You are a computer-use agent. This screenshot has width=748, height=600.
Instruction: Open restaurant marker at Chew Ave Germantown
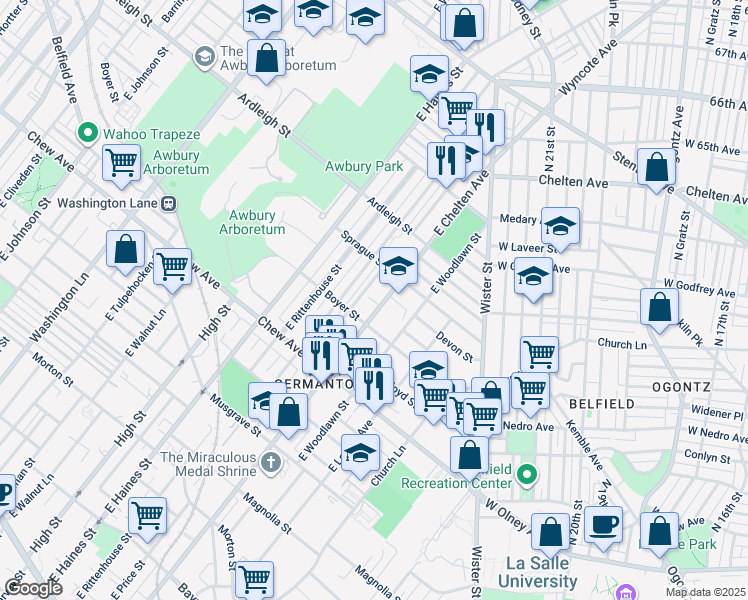click(321, 356)
